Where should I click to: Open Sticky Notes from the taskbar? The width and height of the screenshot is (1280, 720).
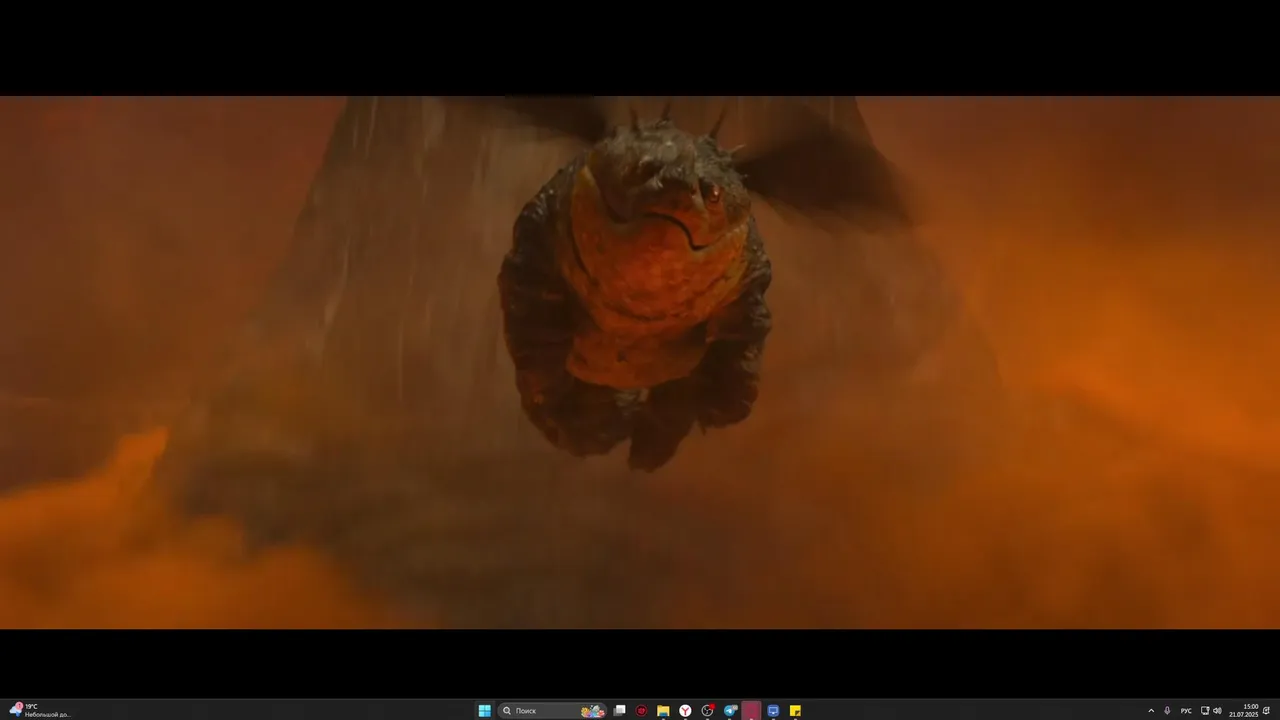(796, 711)
